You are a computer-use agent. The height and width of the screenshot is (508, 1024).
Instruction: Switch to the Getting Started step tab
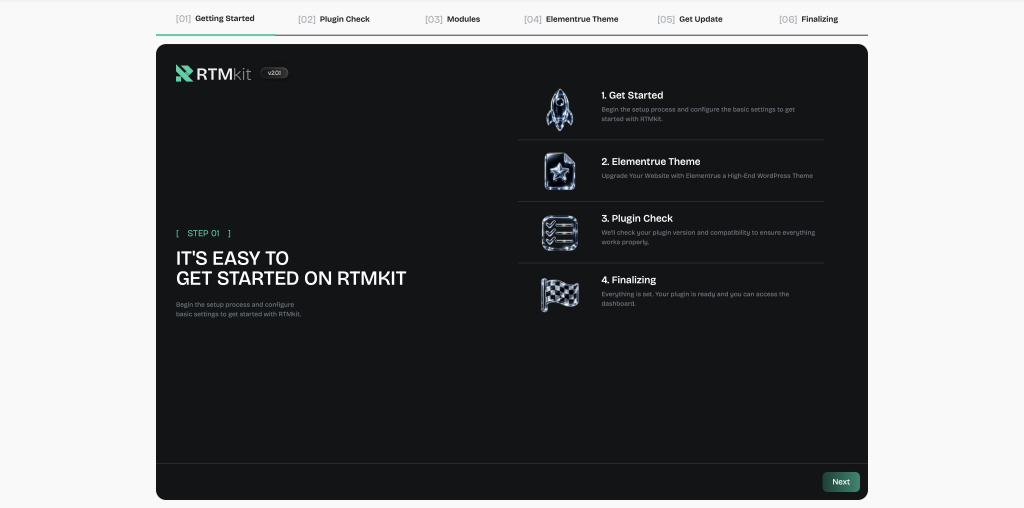(x=215, y=19)
